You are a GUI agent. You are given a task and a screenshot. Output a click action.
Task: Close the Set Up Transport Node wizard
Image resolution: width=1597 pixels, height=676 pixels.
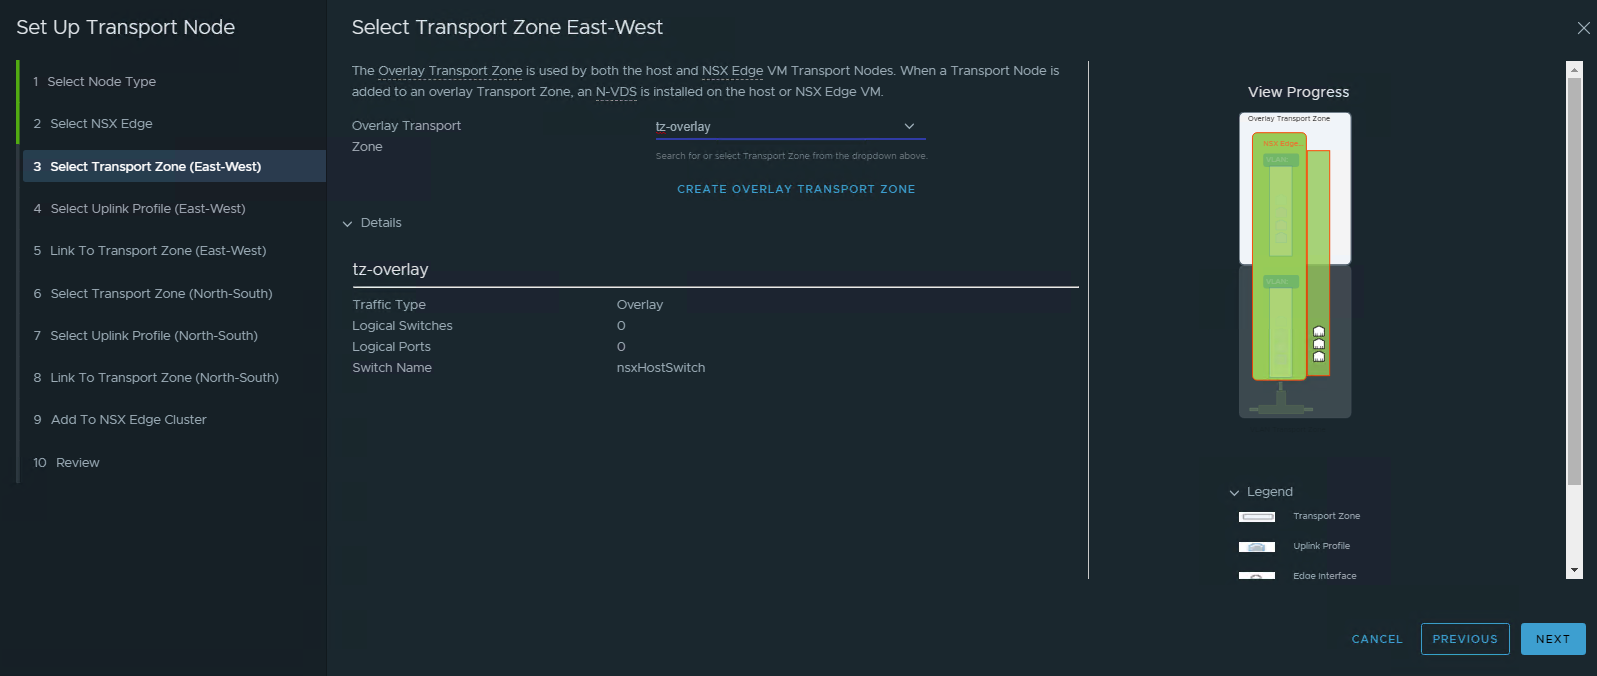click(x=1583, y=28)
